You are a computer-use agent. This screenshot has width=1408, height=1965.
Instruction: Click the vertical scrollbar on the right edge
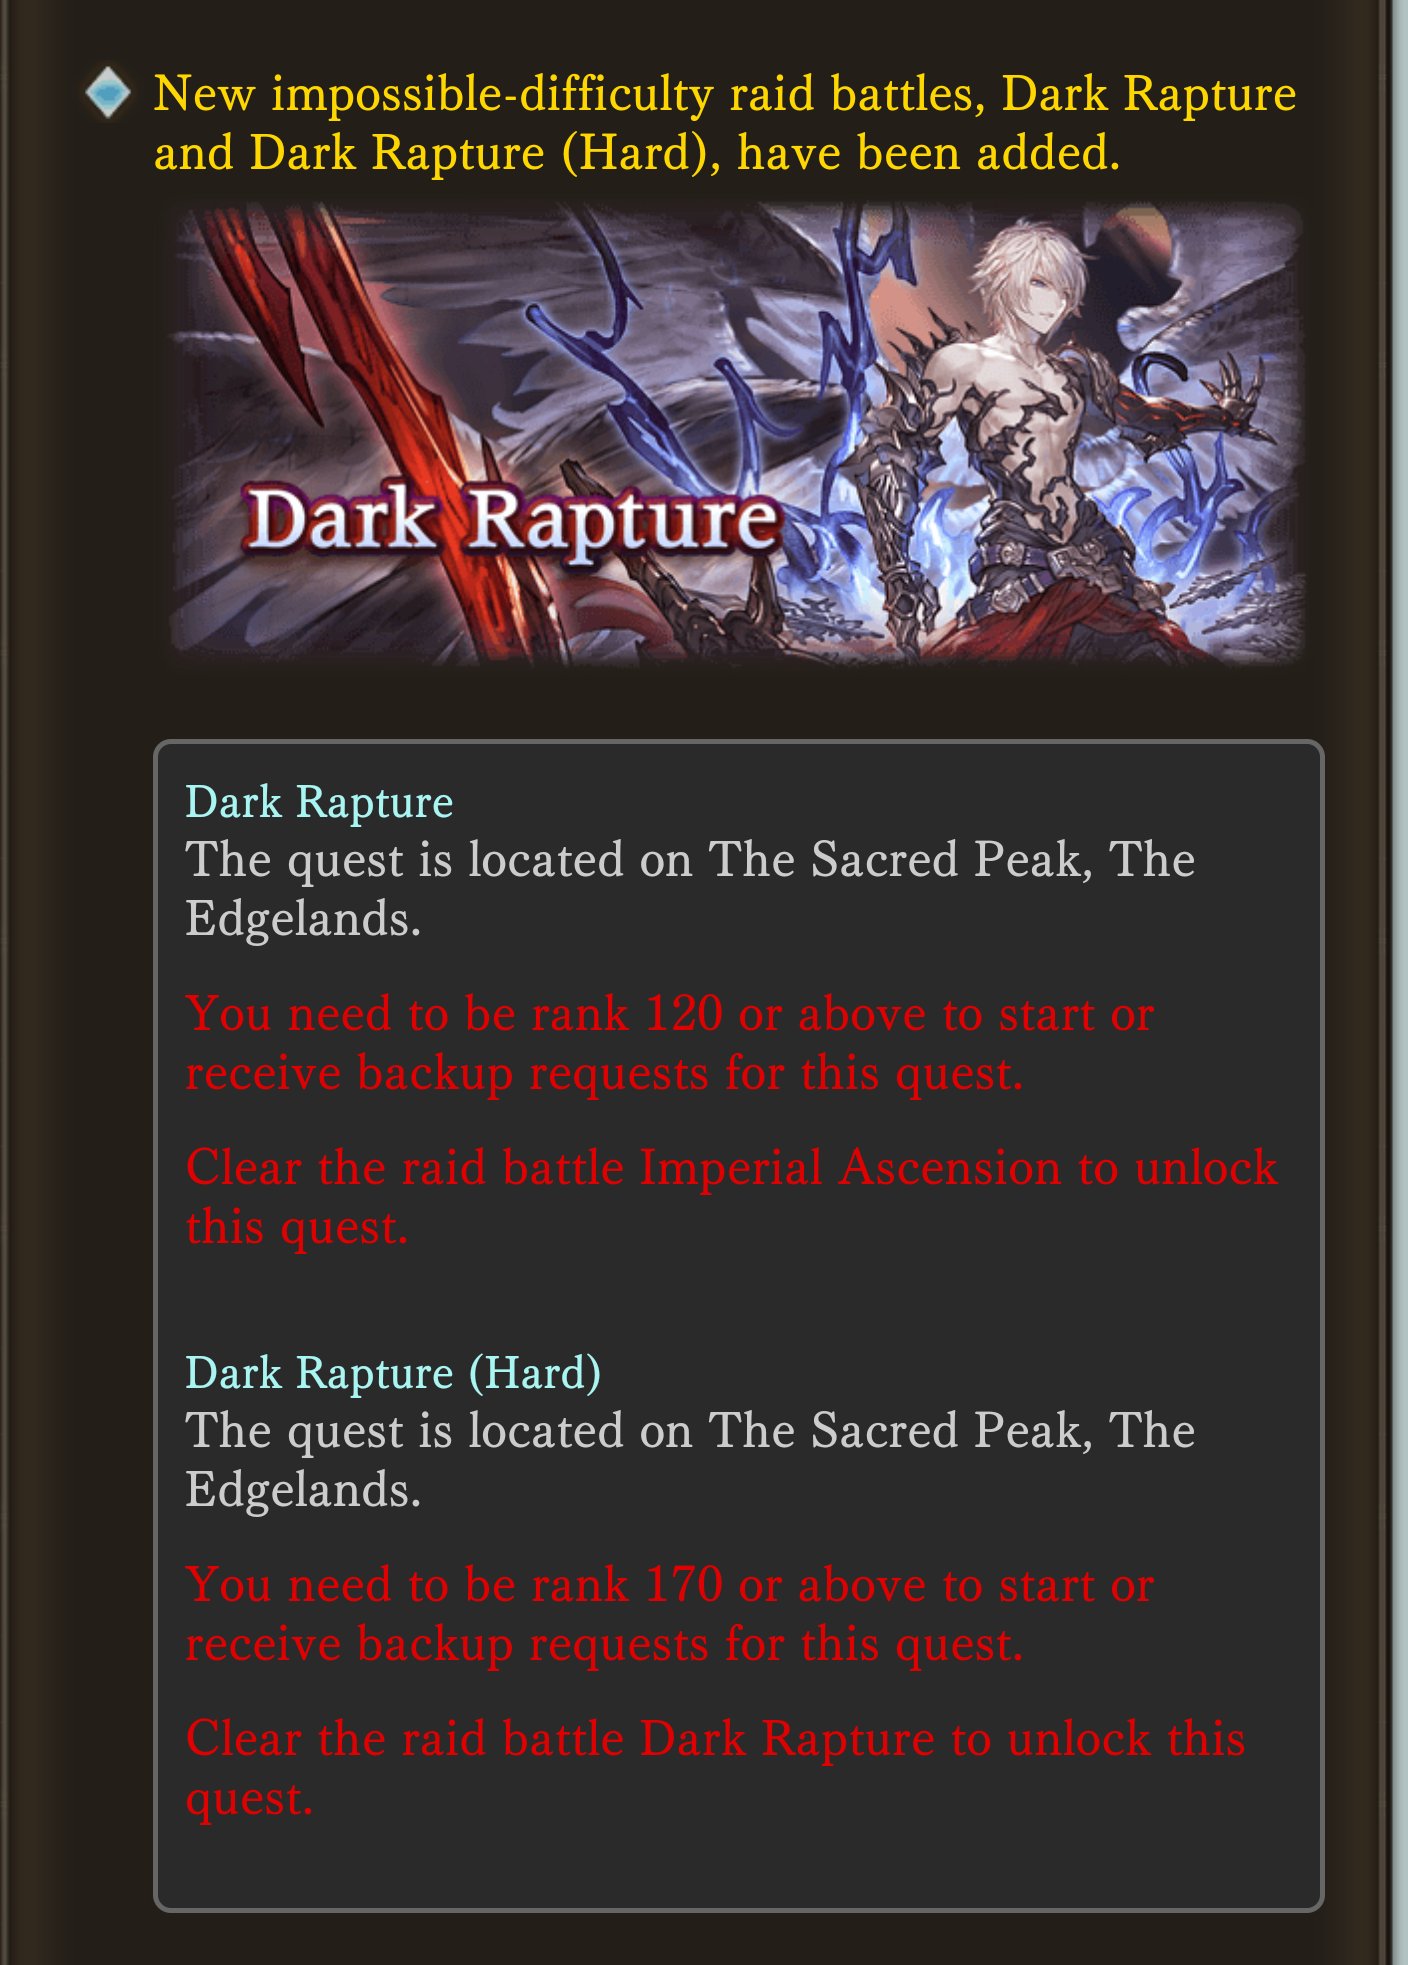click(x=1398, y=982)
